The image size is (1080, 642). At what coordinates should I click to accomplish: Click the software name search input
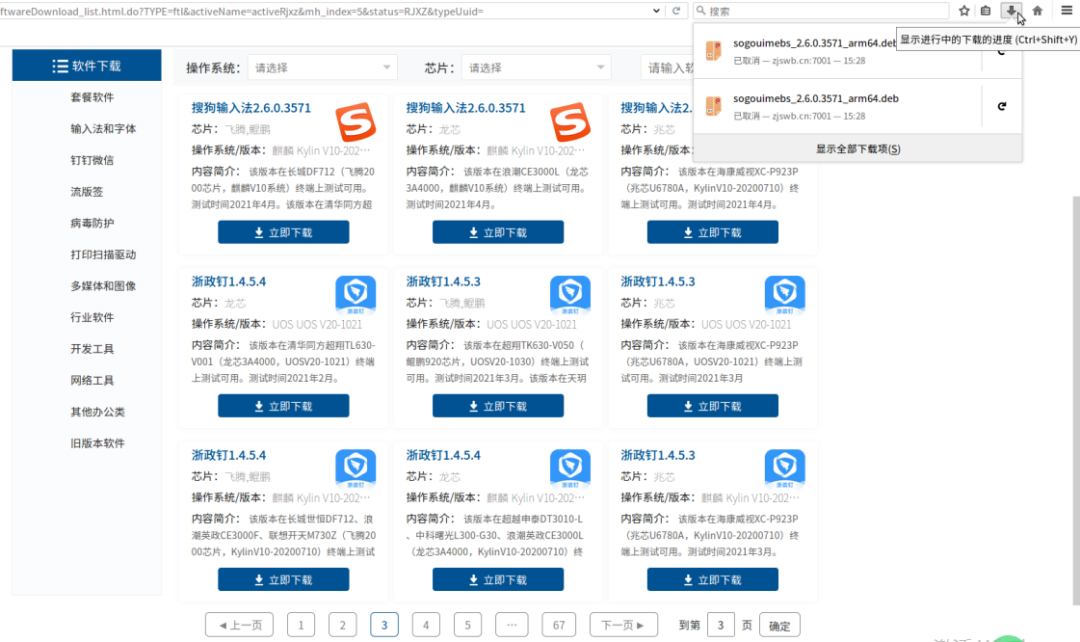pos(667,68)
